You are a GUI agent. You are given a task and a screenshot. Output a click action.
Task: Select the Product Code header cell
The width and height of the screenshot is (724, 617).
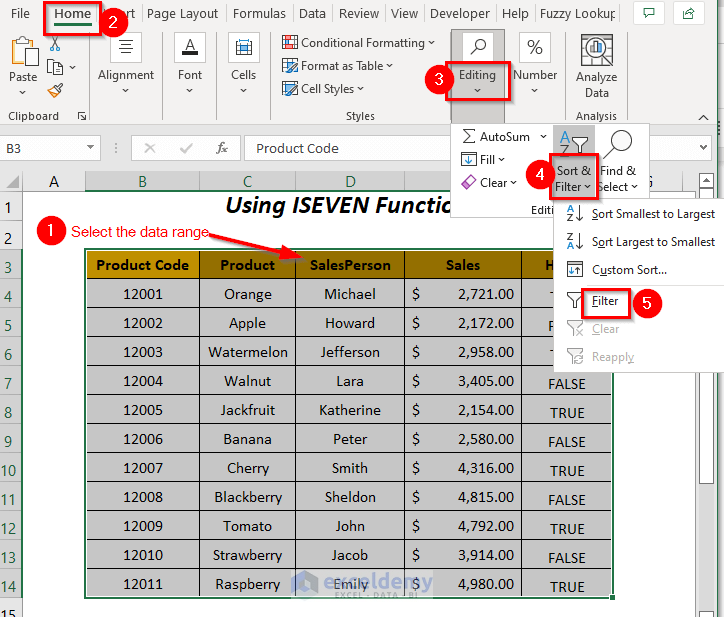[142, 265]
